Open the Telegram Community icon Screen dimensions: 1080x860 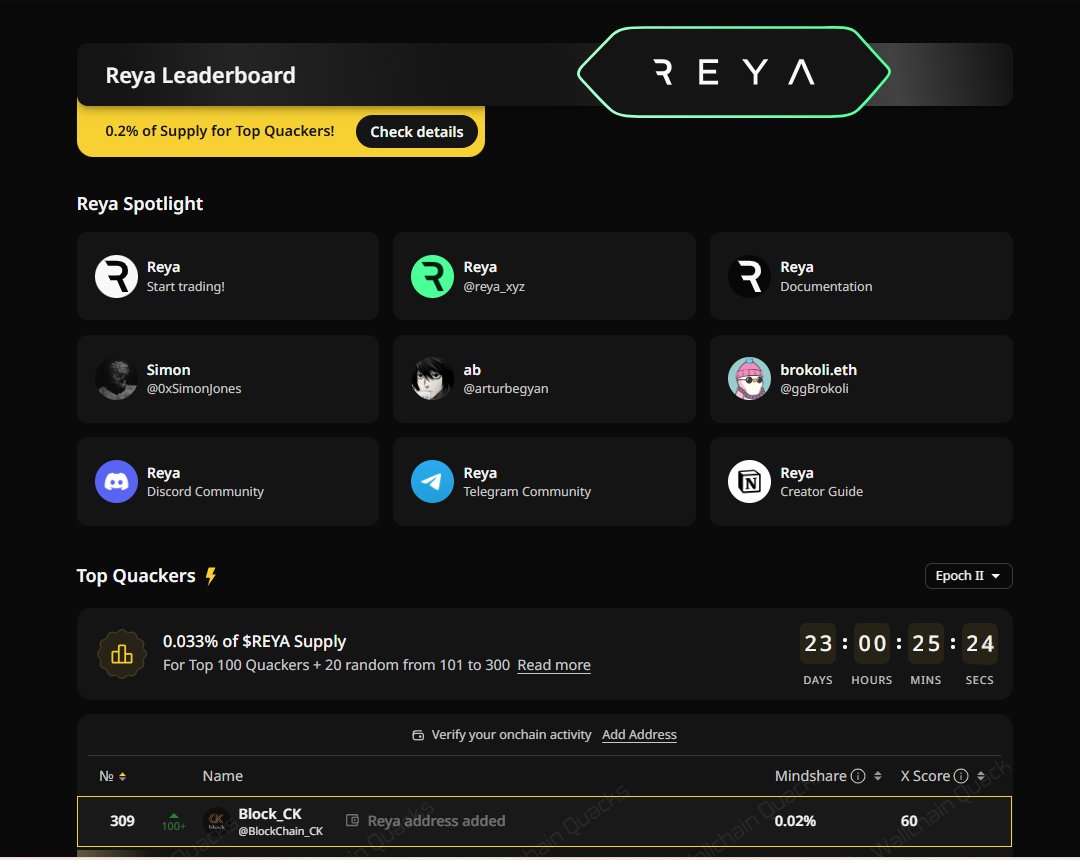click(432, 481)
